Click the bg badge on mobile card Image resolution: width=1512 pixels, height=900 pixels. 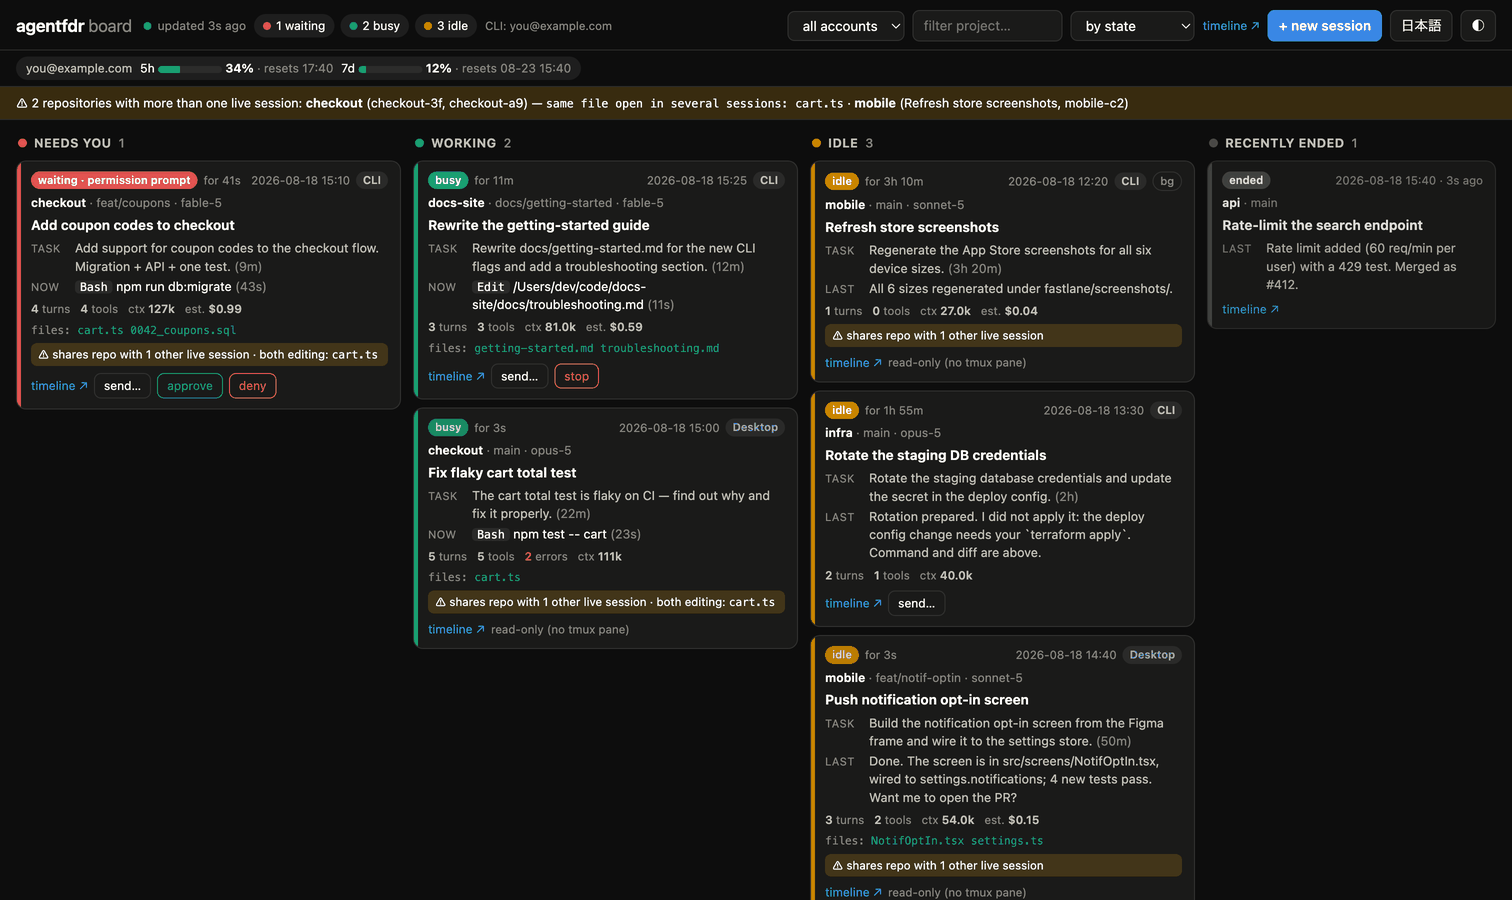pyautogui.click(x=1167, y=181)
